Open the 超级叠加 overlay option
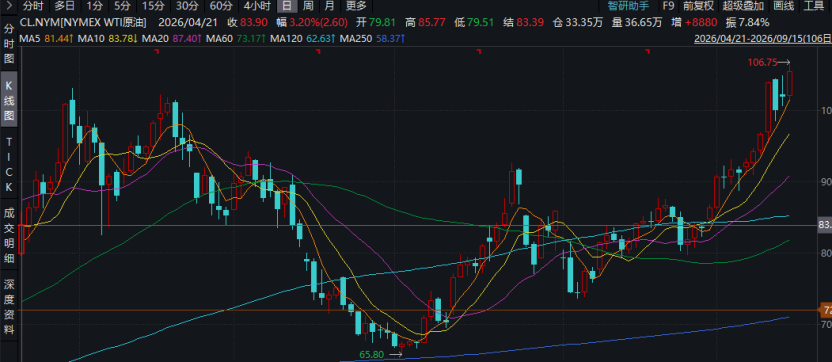The width and height of the screenshot is (832, 362). (x=743, y=6)
